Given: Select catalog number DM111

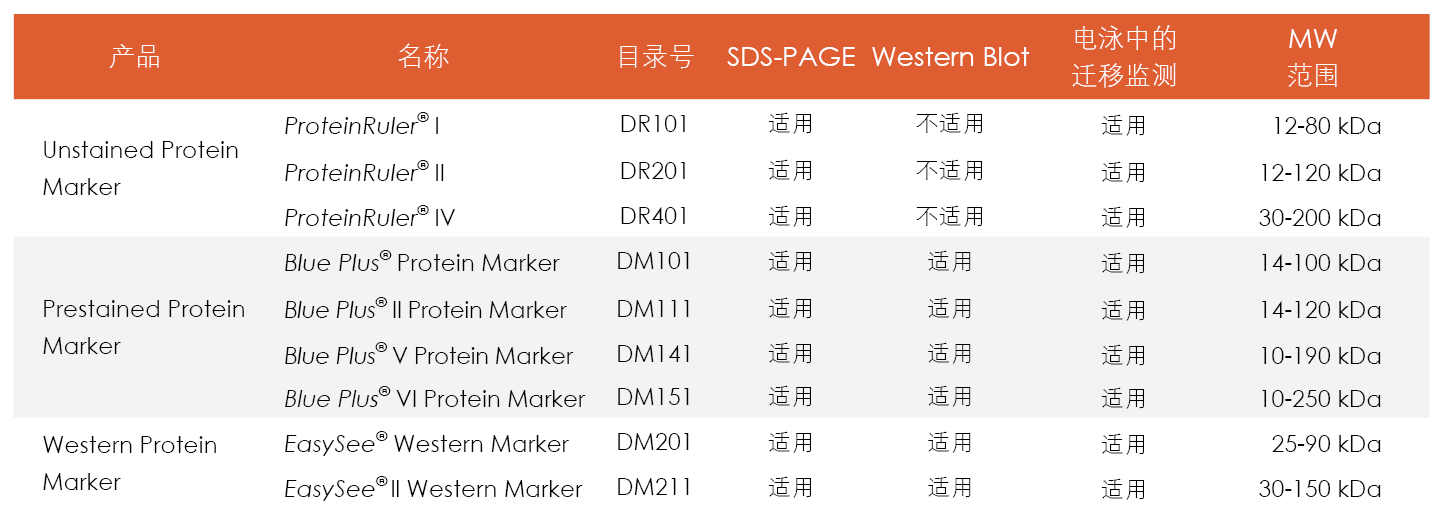Looking at the screenshot, I should click(654, 309).
